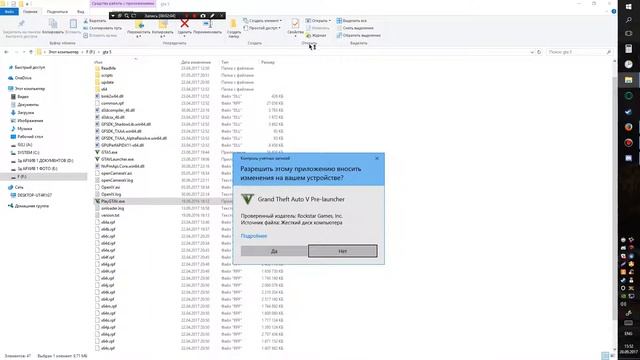Click Скопировать путь in the ribbon

[x=102, y=28]
